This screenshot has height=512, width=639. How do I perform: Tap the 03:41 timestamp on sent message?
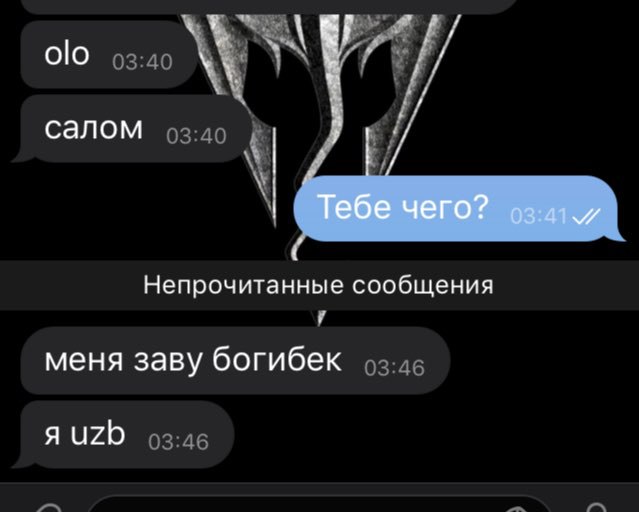click(538, 216)
